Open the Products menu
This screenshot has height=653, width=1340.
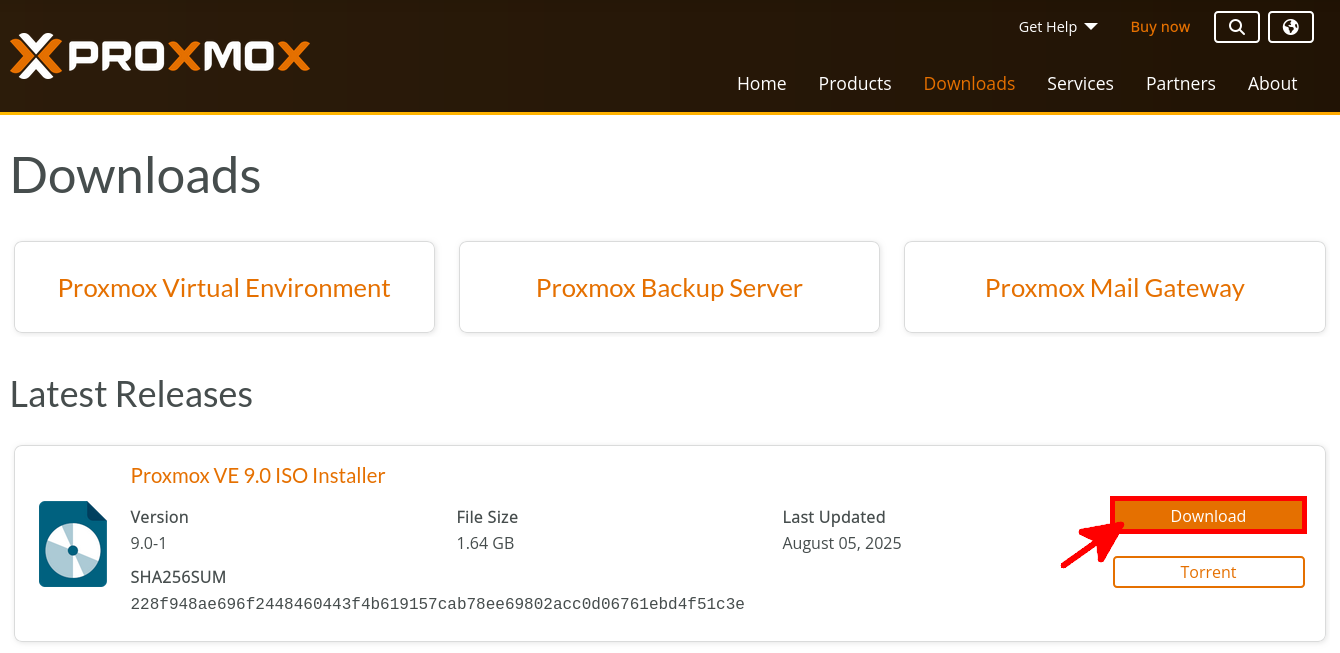click(854, 84)
